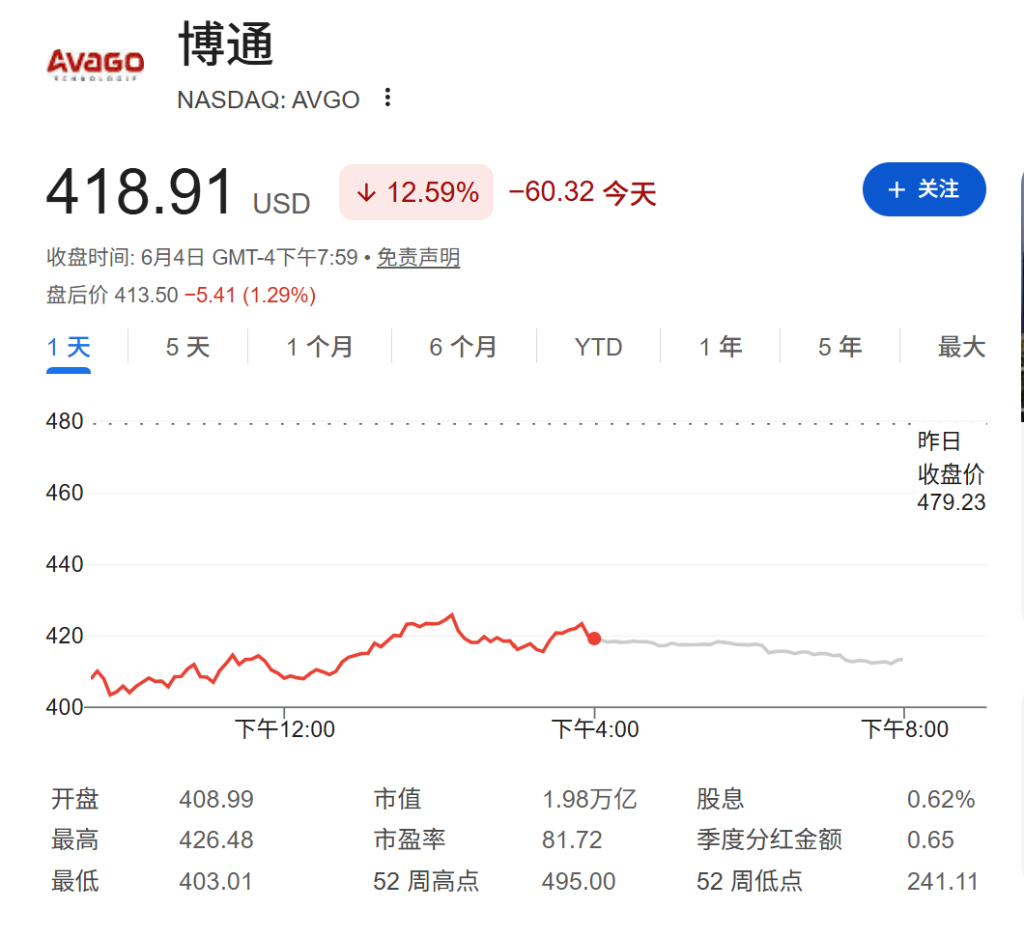Click the current price 418.91

(x=139, y=192)
